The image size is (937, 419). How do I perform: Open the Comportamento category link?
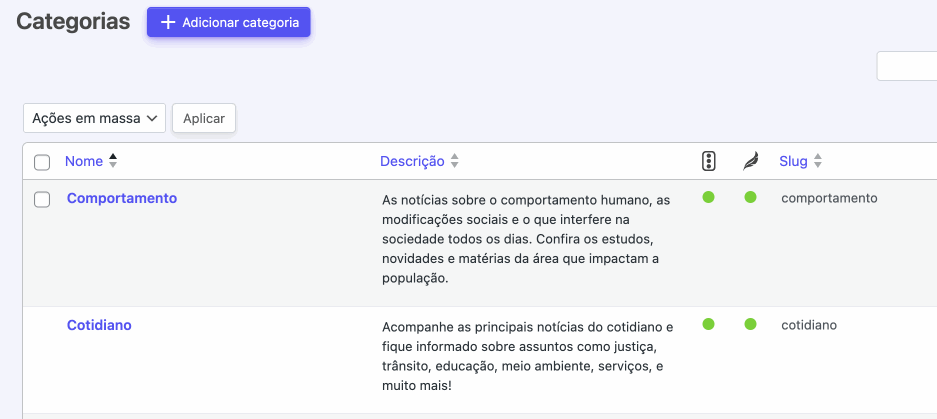coord(122,198)
